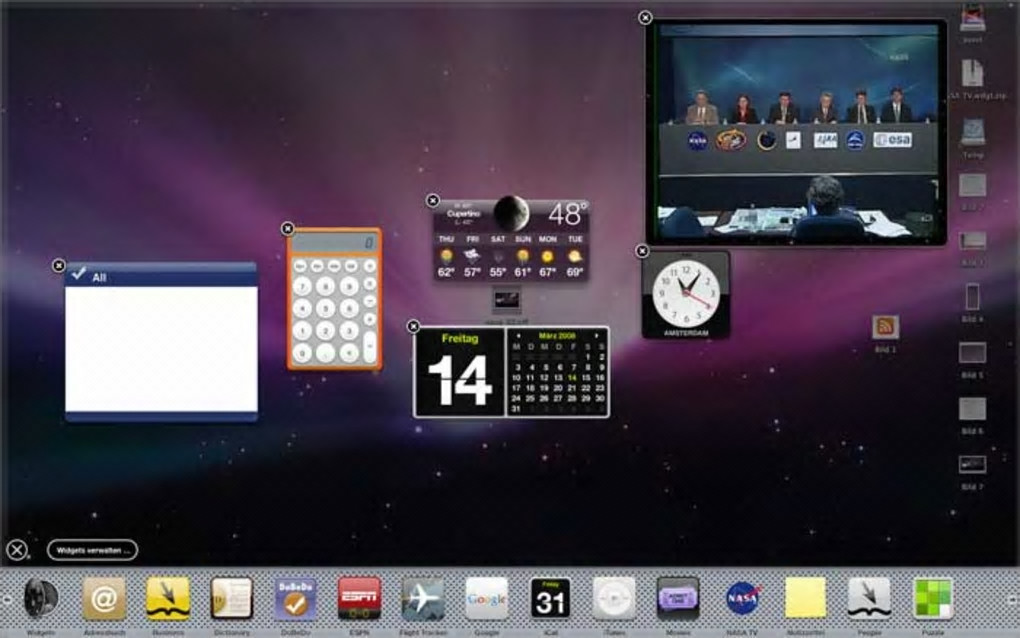Close the DoBeDo to-do list widget
1020x638 pixels.
coord(59,265)
